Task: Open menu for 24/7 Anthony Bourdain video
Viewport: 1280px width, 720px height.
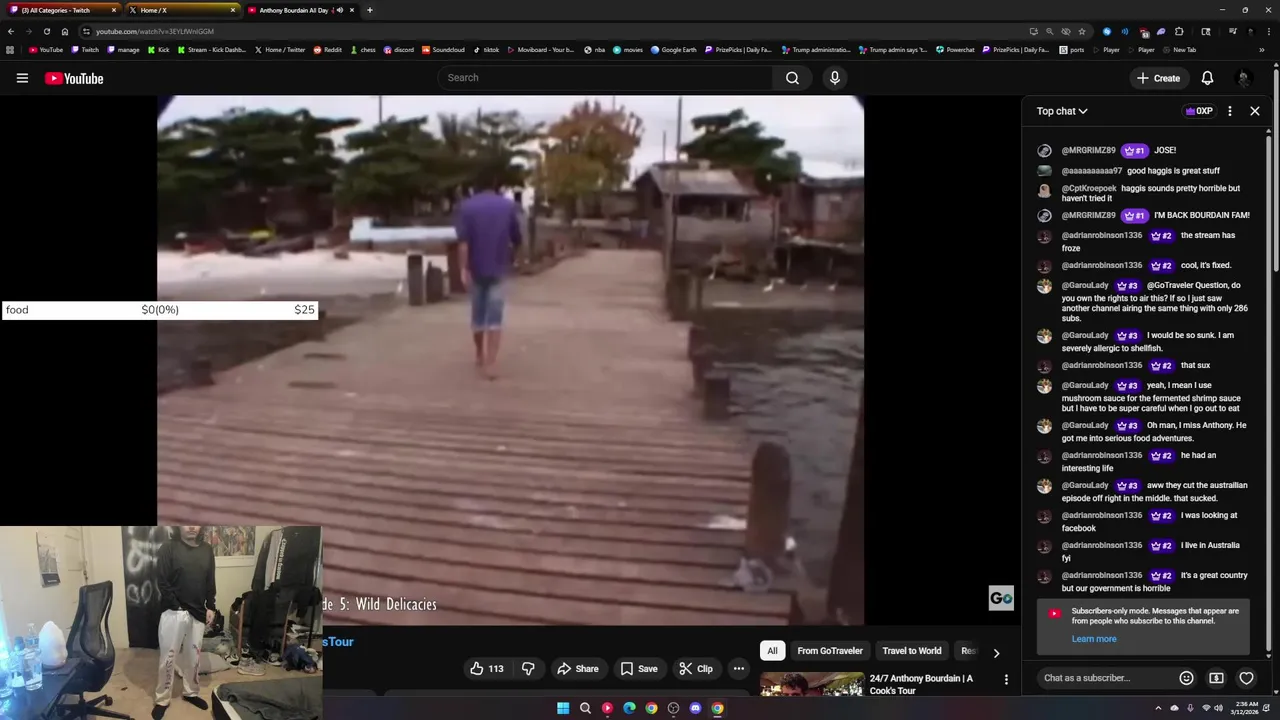Action: [1006, 680]
